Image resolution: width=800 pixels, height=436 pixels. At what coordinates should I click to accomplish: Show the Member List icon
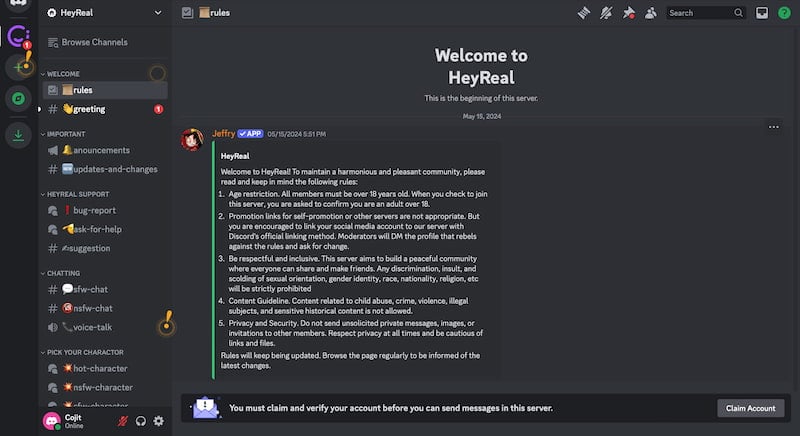[x=651, y=13]
